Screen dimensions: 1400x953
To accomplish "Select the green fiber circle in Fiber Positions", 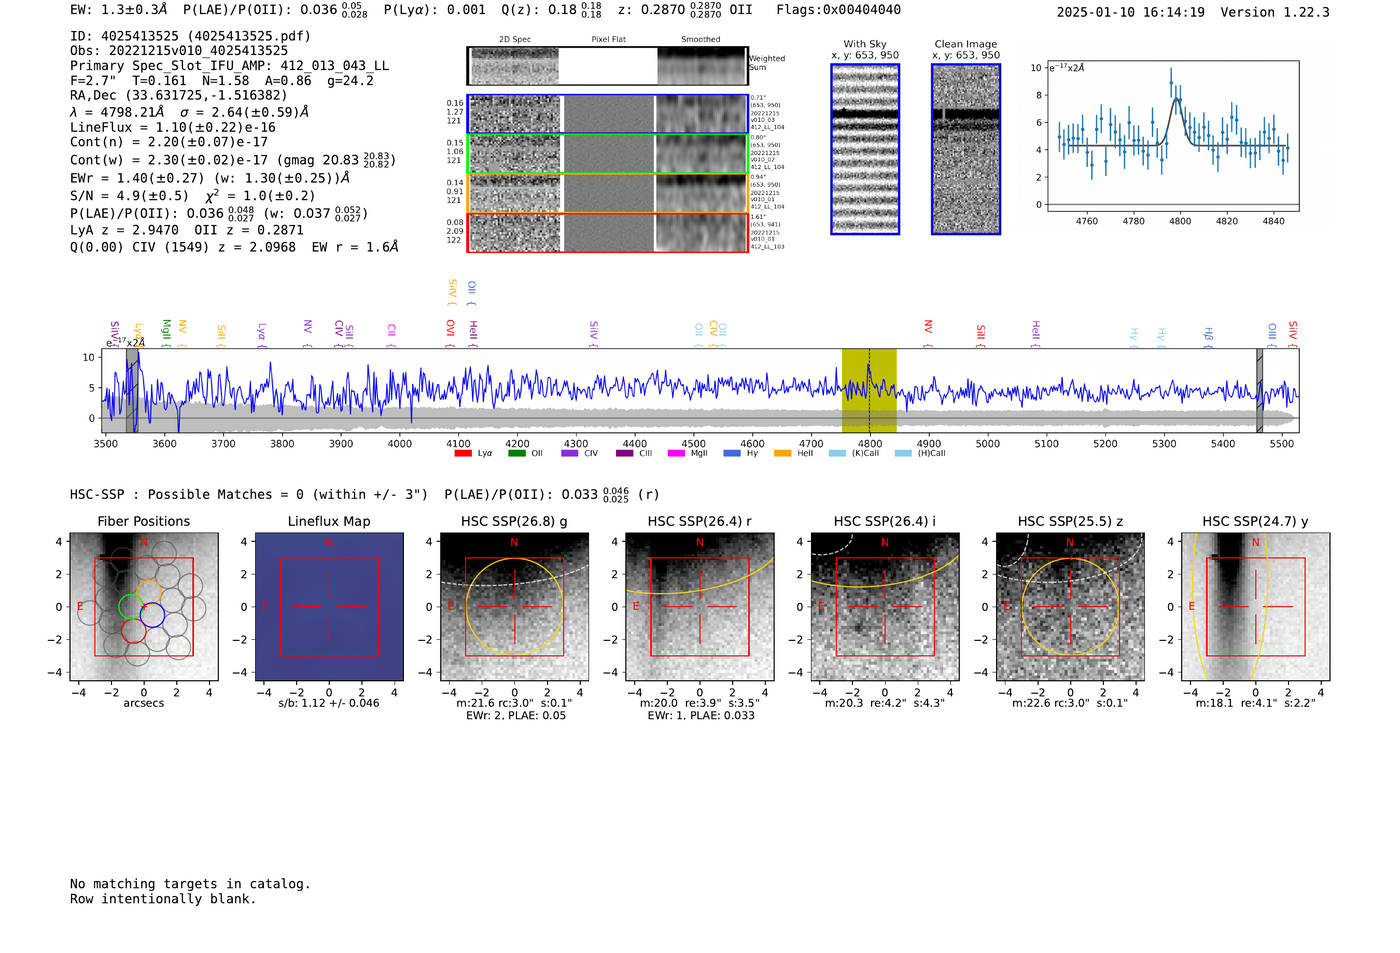I will click(x=131, y=607).
